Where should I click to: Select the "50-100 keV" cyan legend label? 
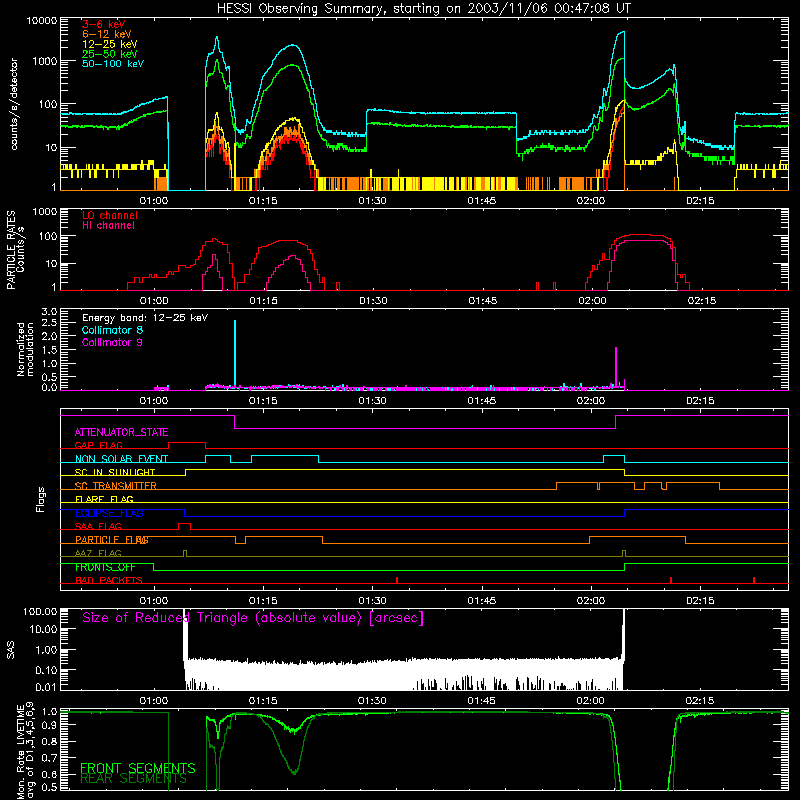113,64
